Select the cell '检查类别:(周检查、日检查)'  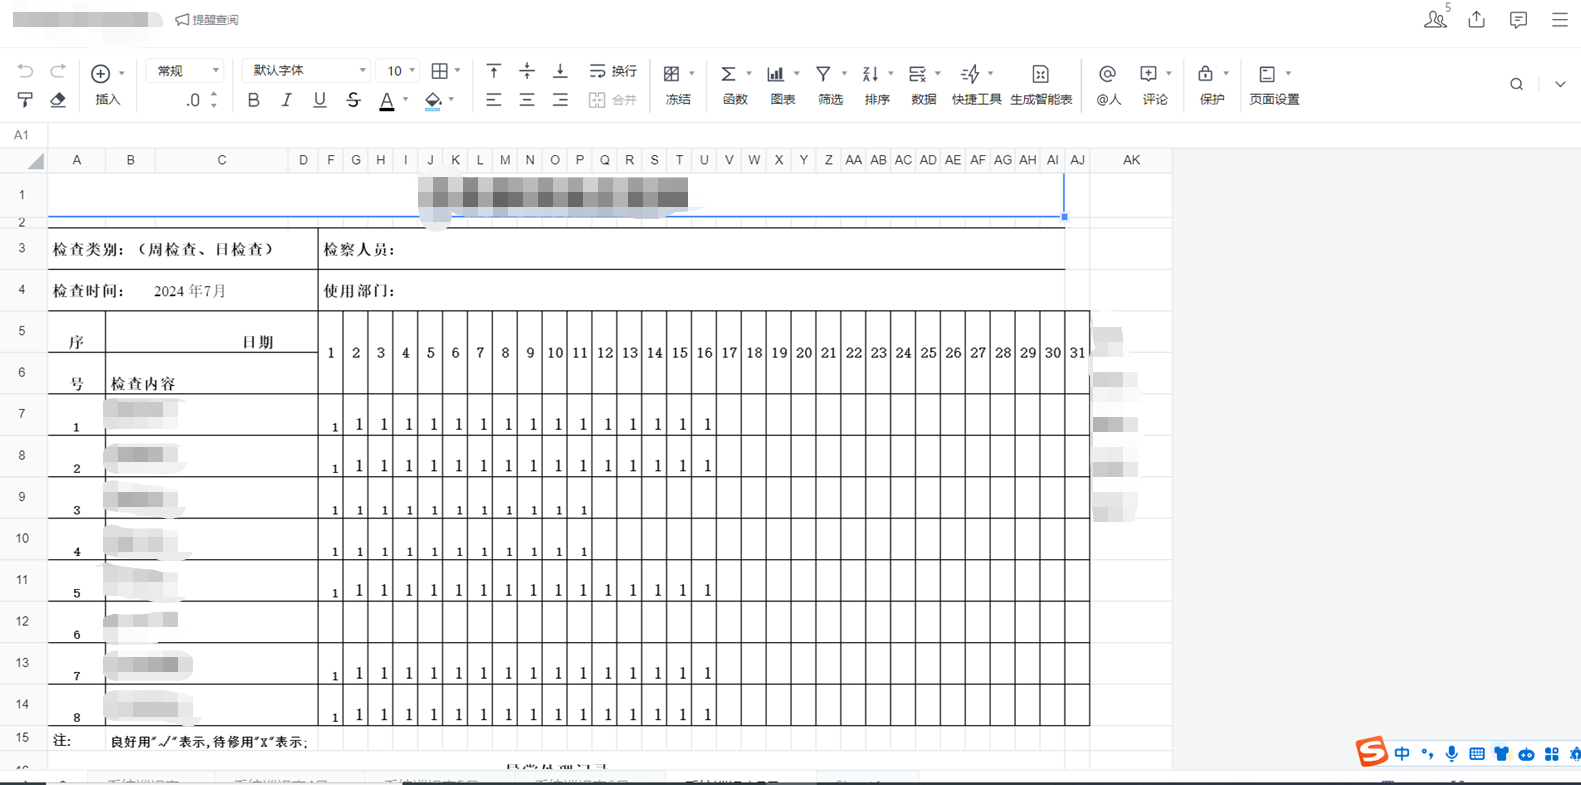[x=183, y=249]
